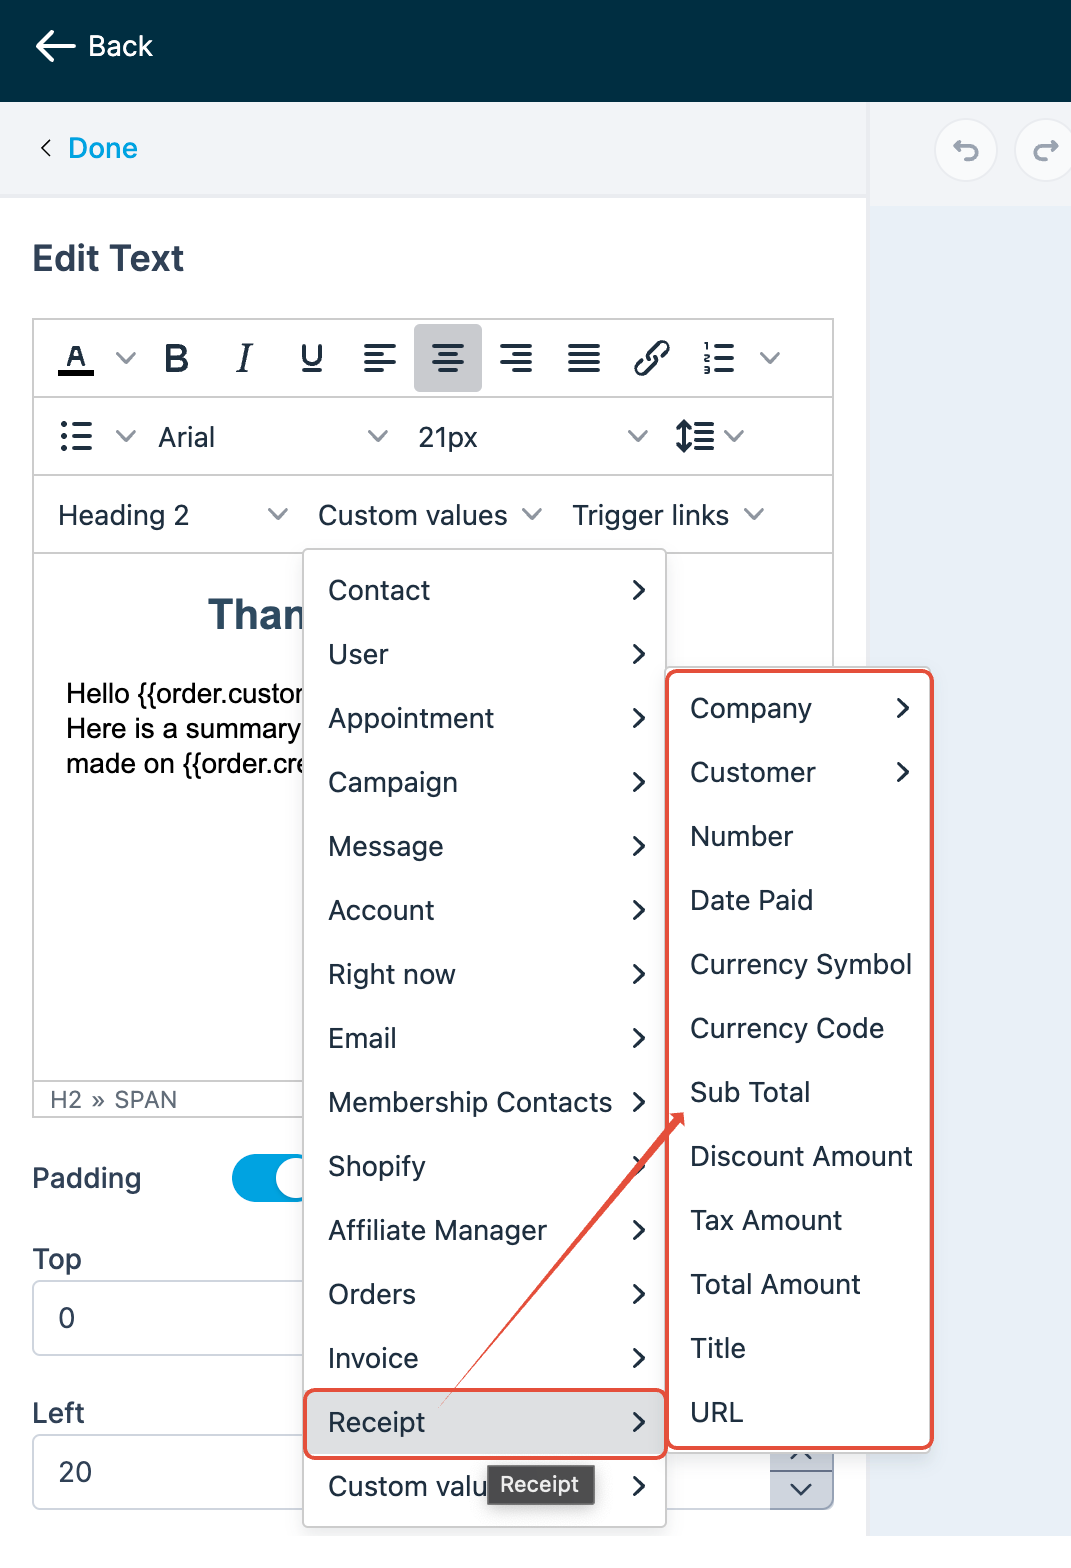1071x1568 pixels.
Task: Click the Top padding input field
Action: point(167,1318)
